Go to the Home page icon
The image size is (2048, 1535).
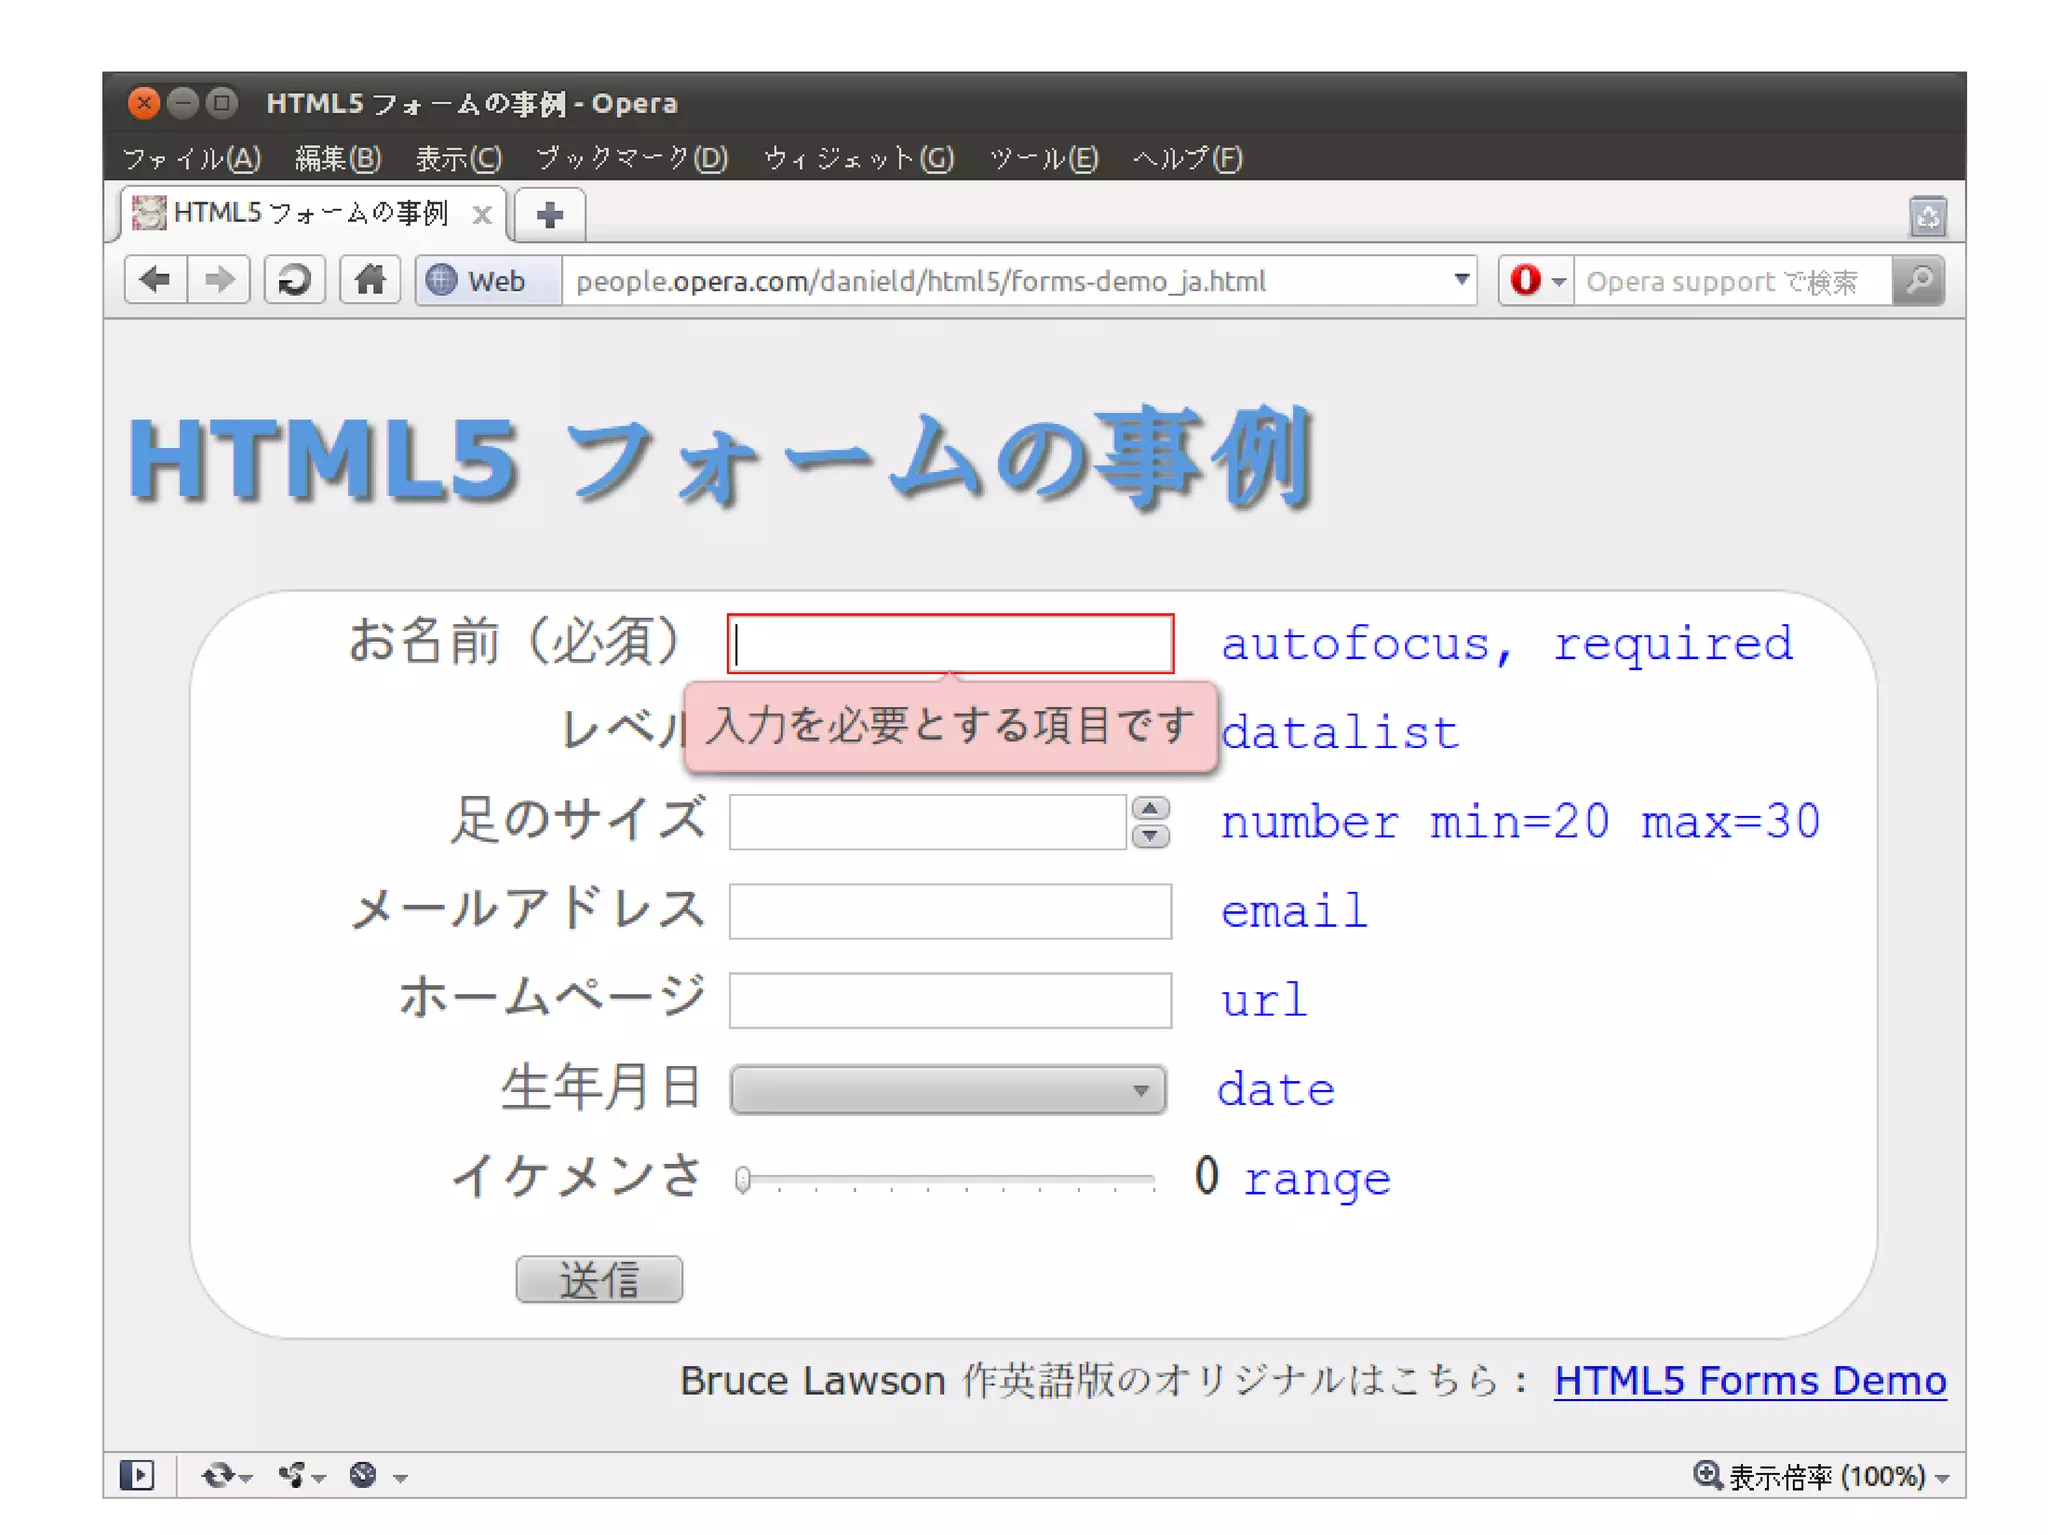pos(369,280)
